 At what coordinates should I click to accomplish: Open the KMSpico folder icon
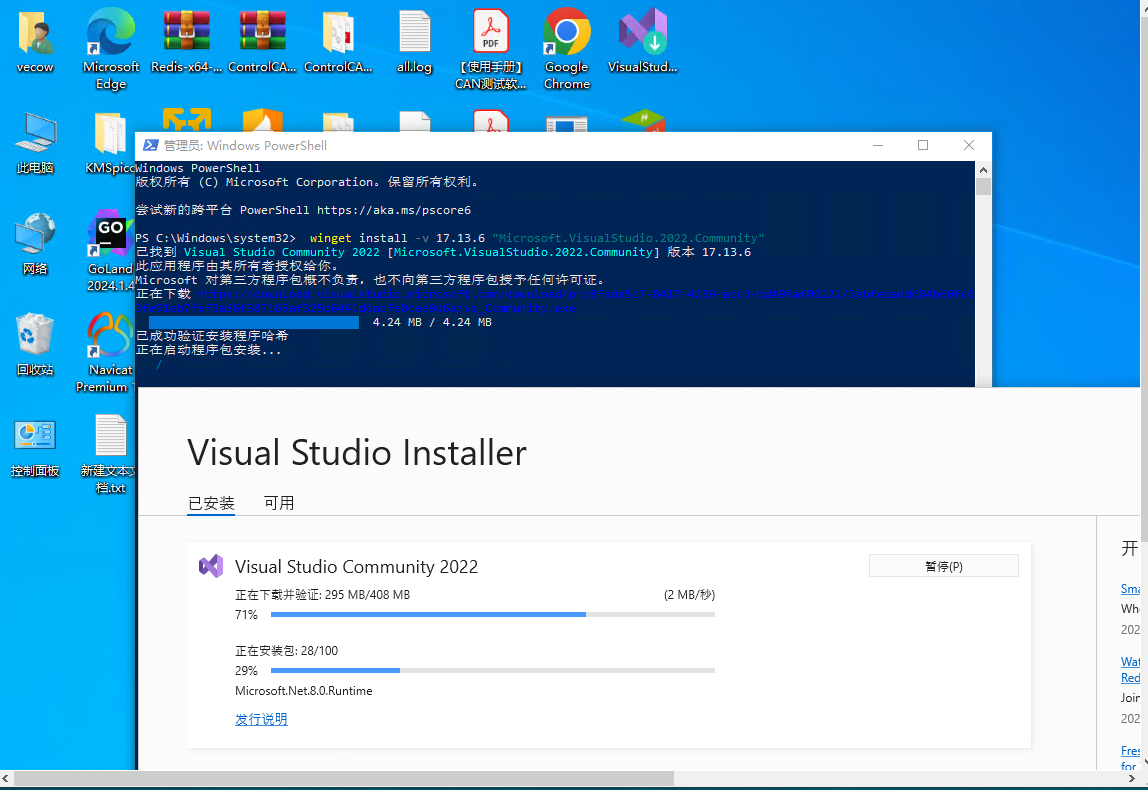(111, 143)
